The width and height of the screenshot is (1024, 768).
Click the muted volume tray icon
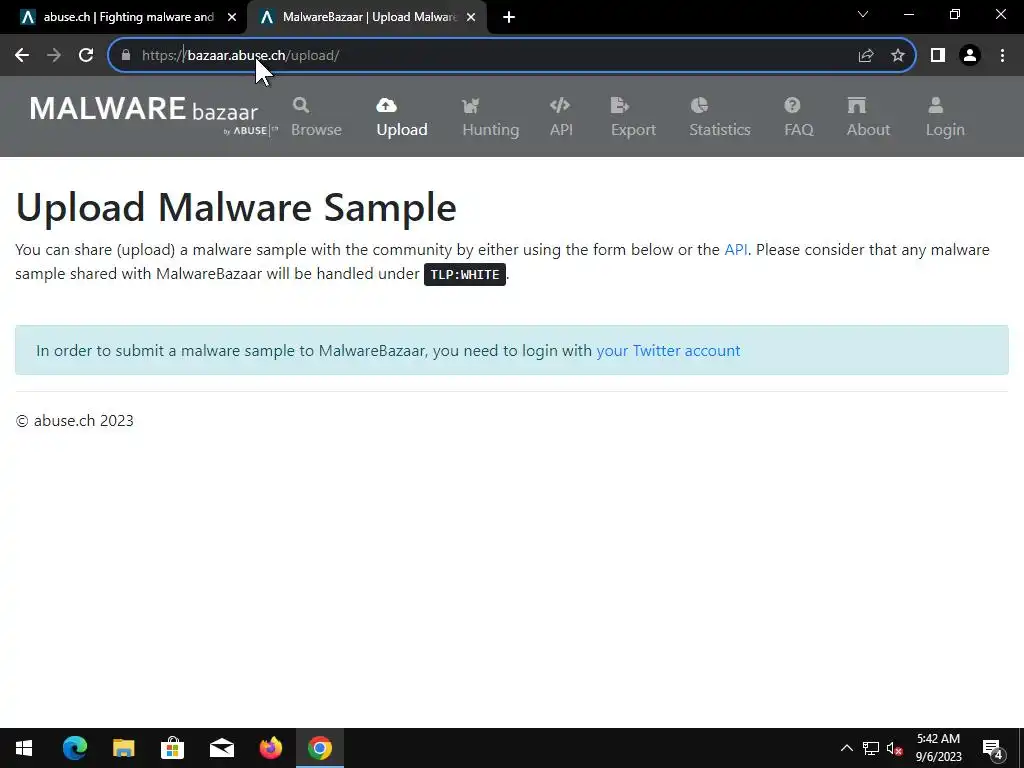(x=894, y=748)
